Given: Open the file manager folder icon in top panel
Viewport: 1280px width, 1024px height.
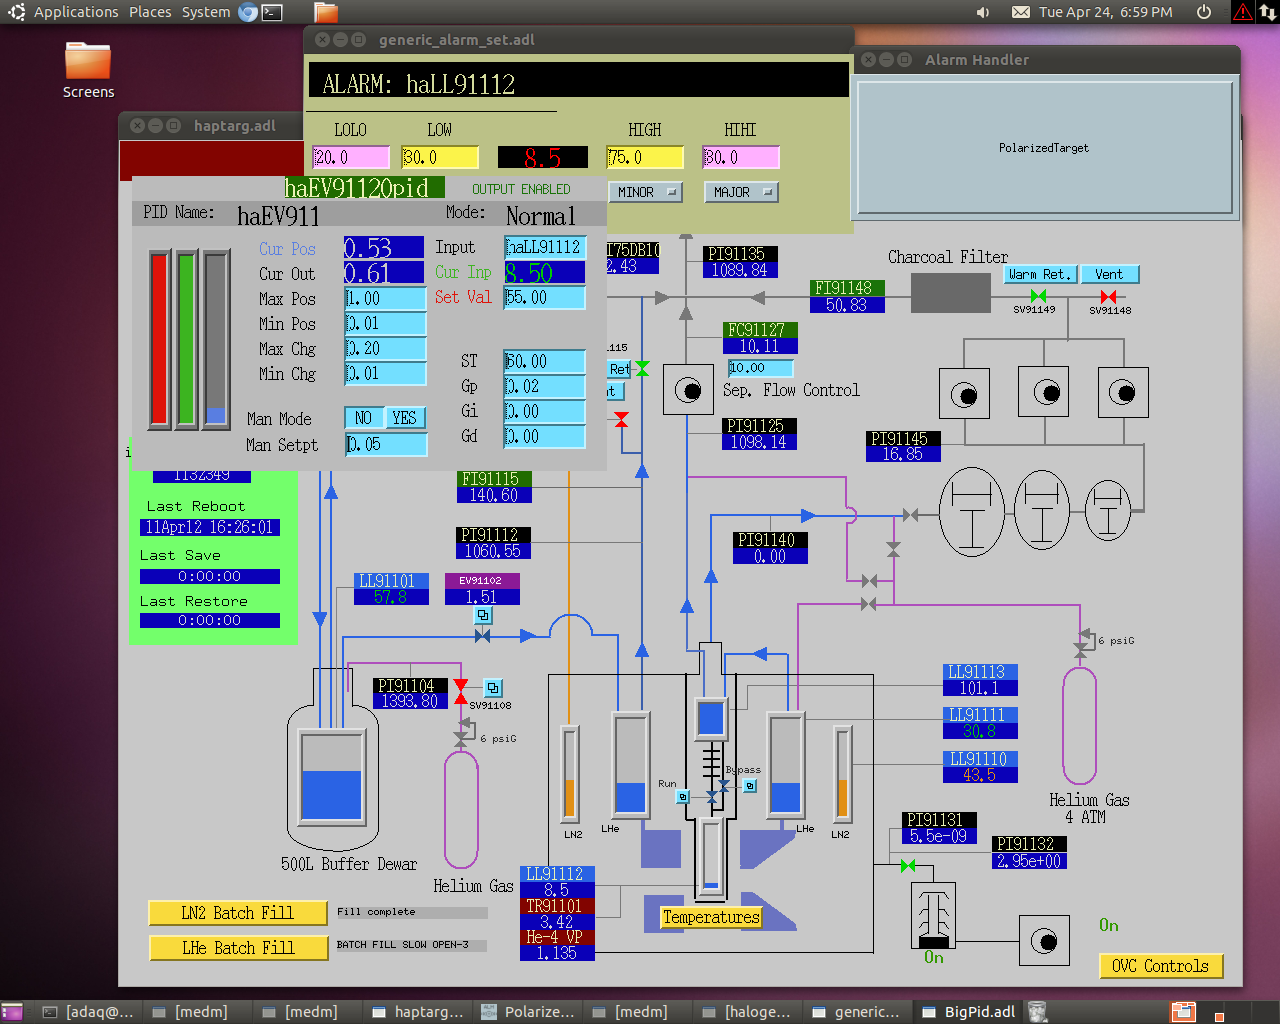Looking at the screenshot, I should coord(326,12).
